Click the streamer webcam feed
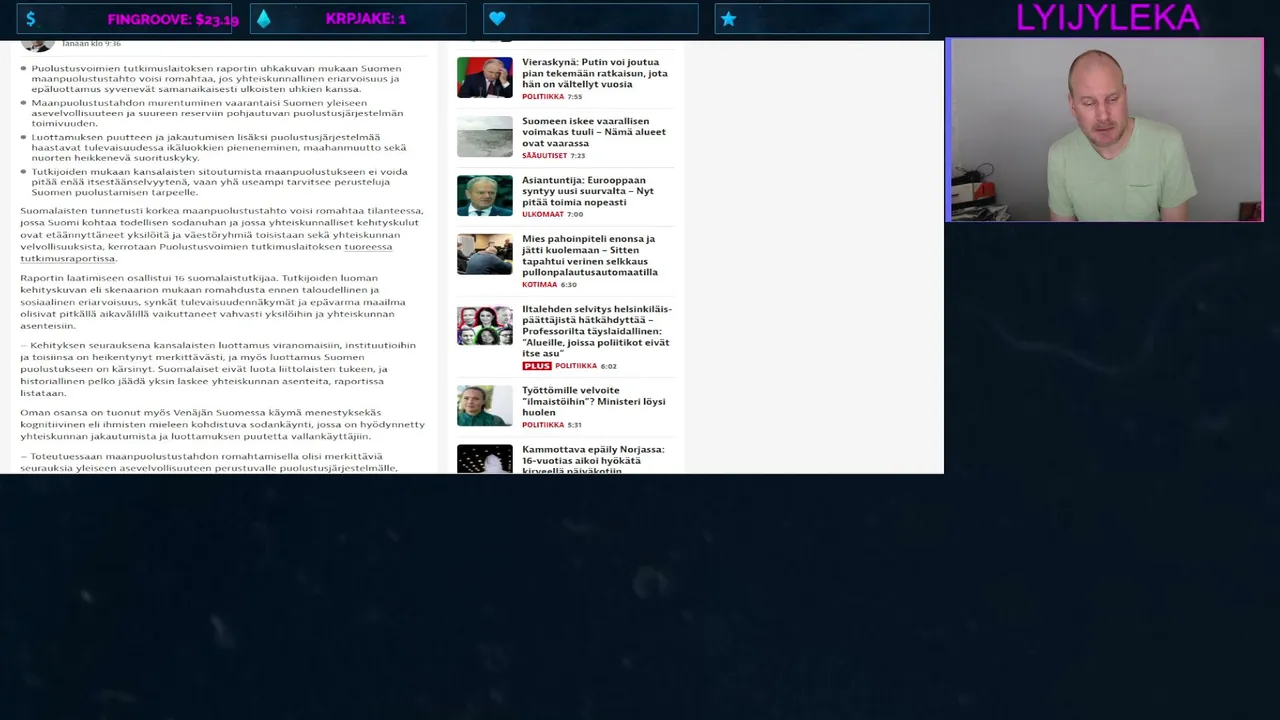The height and width of the screenshot is (720, 1280). (x=1105, y=130)
